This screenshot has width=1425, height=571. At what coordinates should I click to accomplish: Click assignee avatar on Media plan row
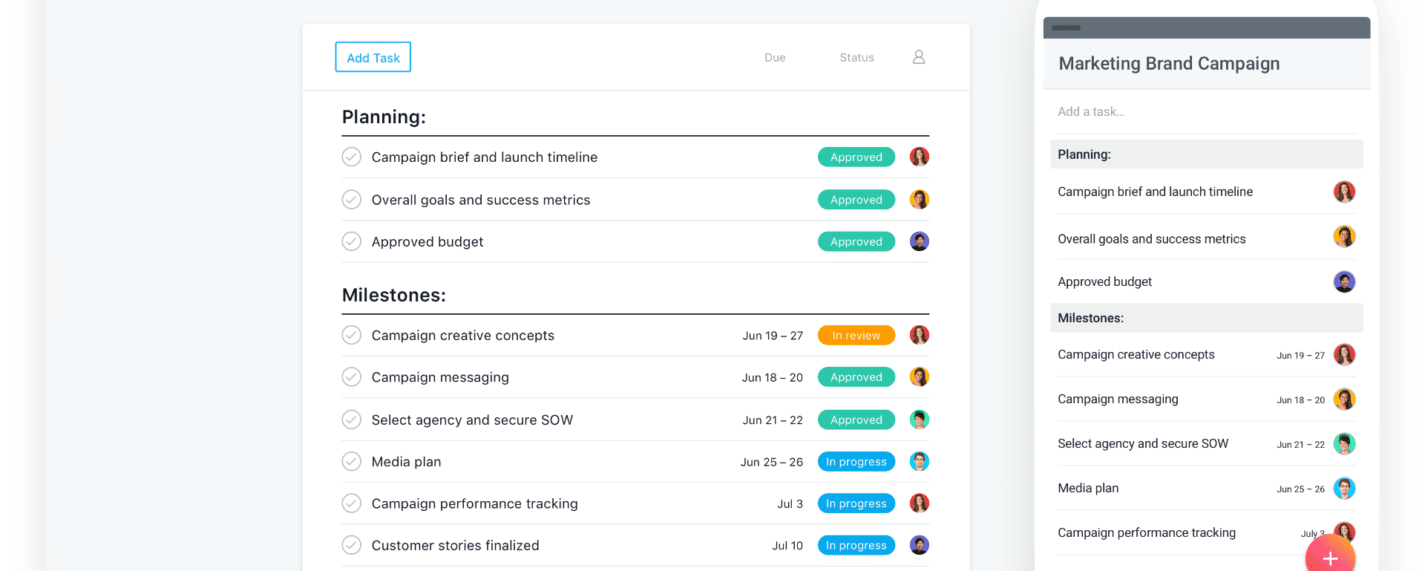click(919, 462)
